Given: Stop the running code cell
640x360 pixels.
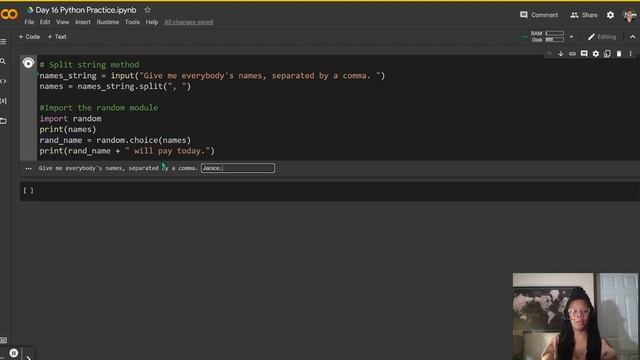Looking at the screenshot, I should click(28, 63).
